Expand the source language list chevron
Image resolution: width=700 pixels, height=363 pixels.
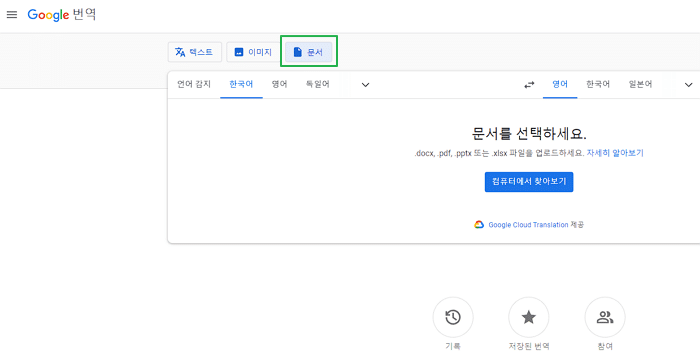[x=365, y=85]
